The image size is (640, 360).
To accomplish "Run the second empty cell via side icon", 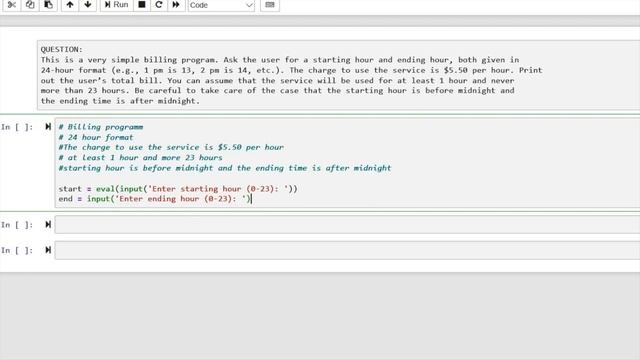I will (48, 224).
